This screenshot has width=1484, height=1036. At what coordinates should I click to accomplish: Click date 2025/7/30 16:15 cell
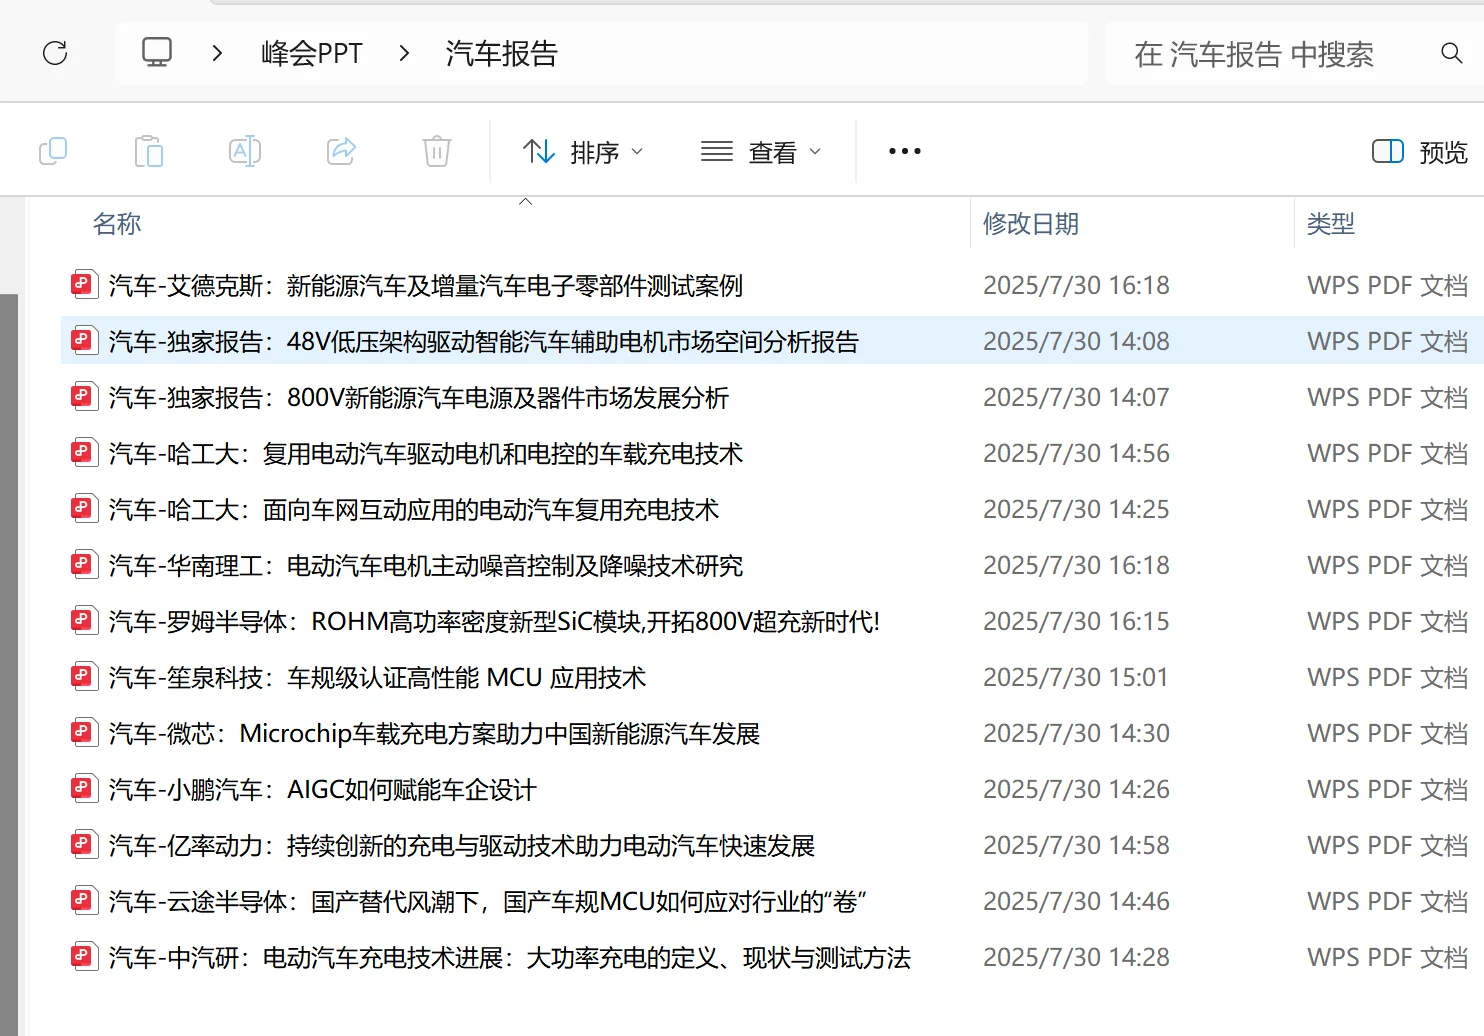pyautogui.click(x=1076, y=622)
